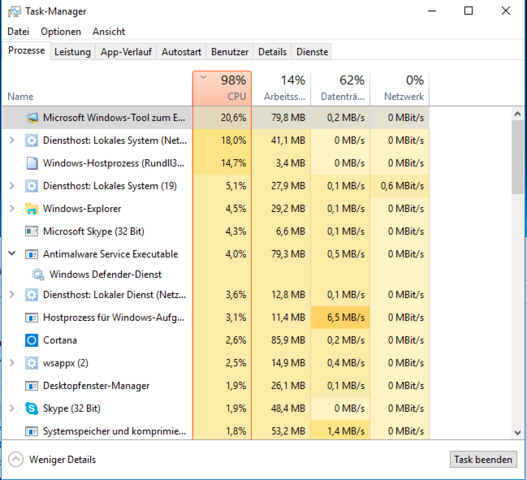This screenshot has height=480, width=527.
Task: Expand Diensthost: Lokales System (19) group
Action: tap(12, 186)
